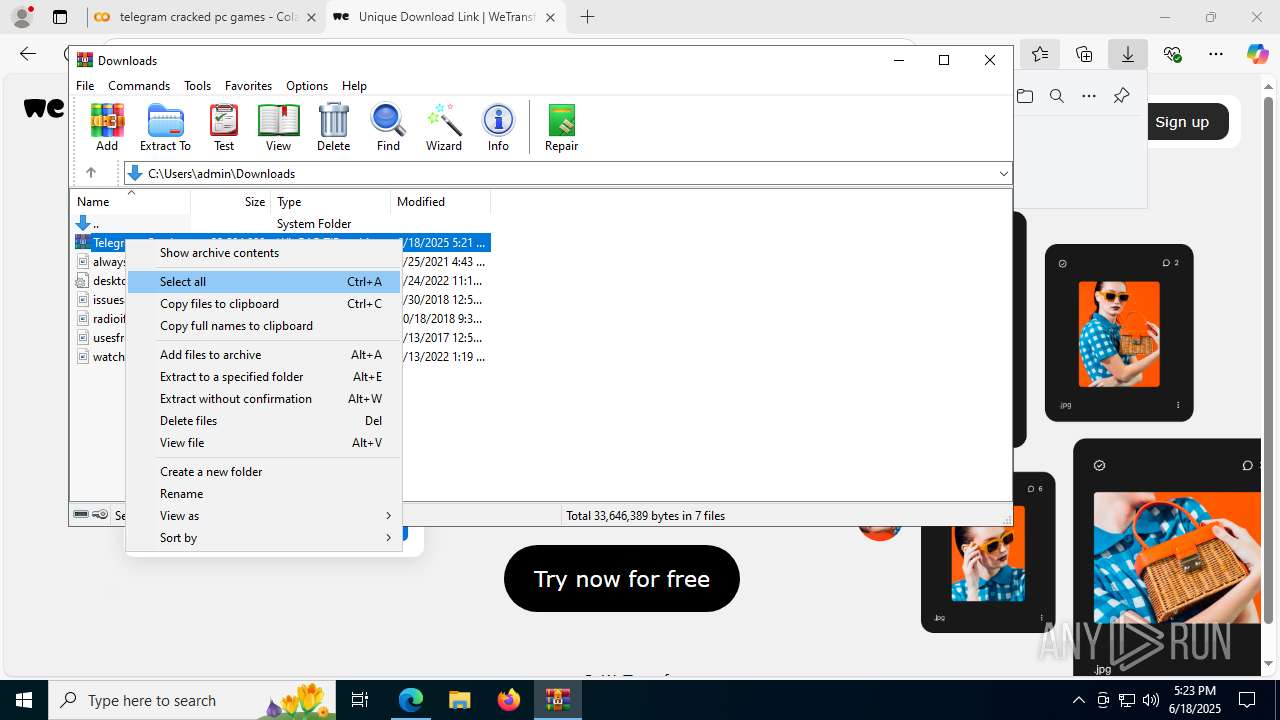Viewport: 1280px width, 720px height.
Task: Select the parent '..' System Folder row
Action: 281,224
